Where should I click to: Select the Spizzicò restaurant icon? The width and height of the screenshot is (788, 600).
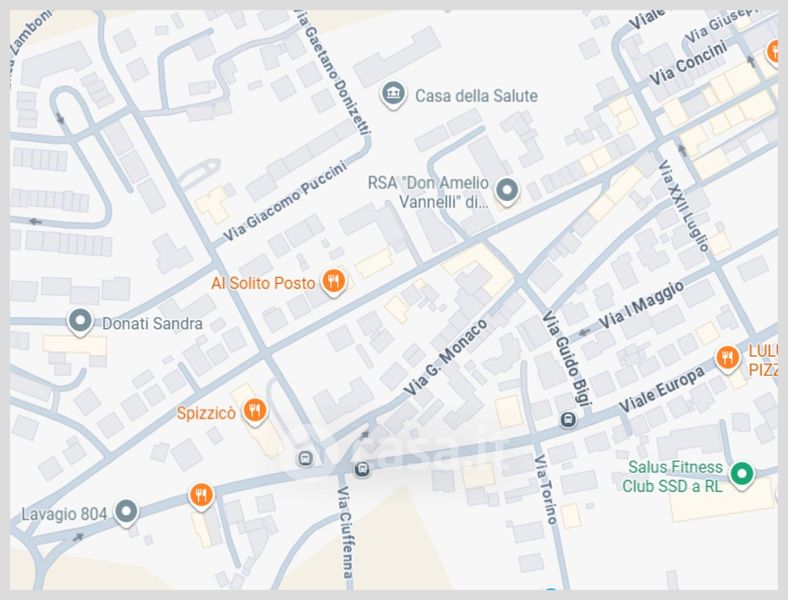click(x=256, y=410)
